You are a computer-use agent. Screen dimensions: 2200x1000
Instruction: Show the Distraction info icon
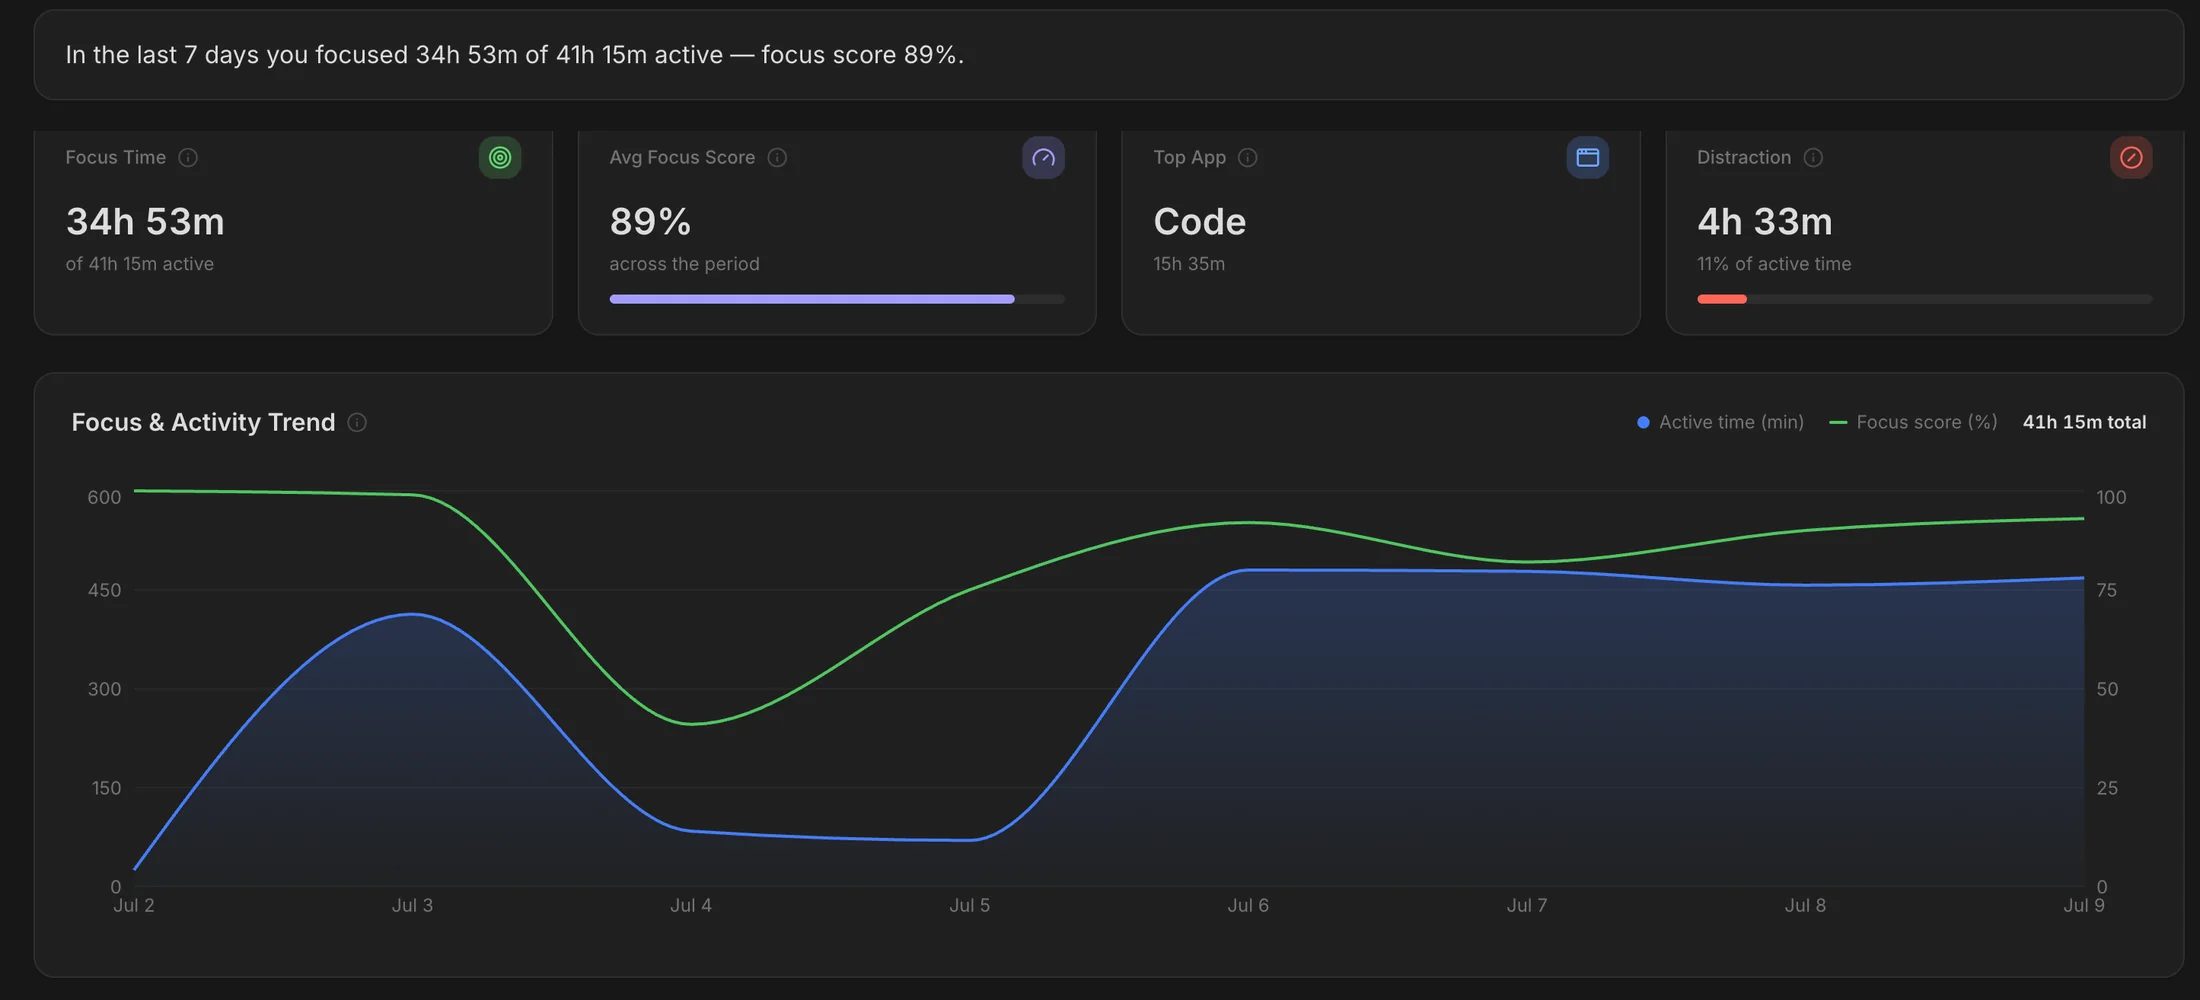pyautogui.click(x=1813, y=158)
